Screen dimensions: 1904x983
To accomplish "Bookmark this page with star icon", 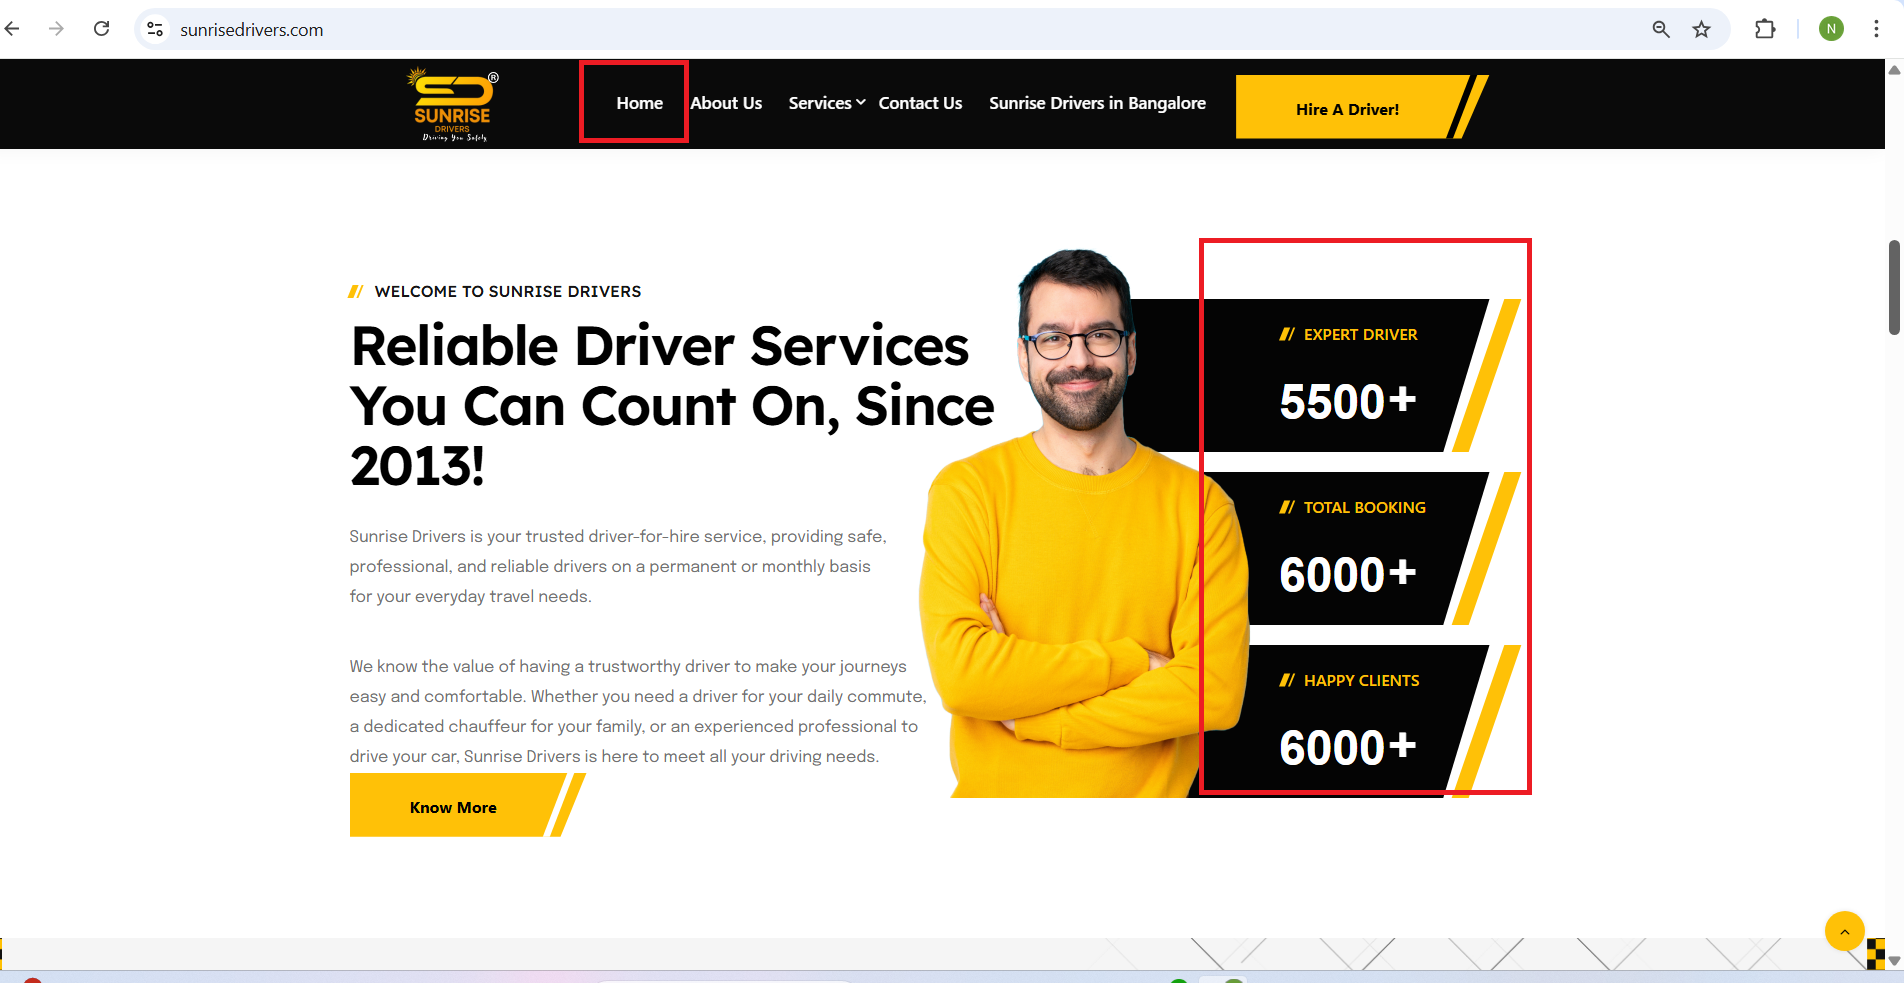I will [x=1701, y=30].
